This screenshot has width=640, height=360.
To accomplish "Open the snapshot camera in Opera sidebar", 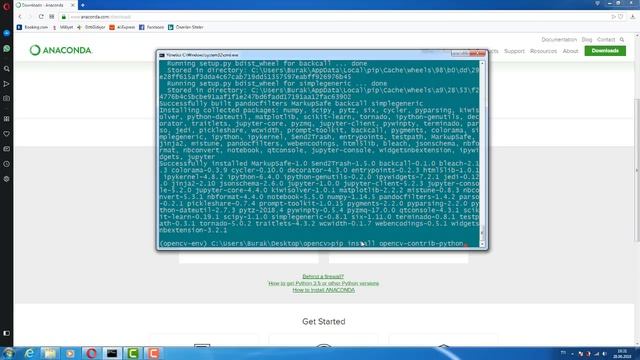I will (x=7, y=98).
